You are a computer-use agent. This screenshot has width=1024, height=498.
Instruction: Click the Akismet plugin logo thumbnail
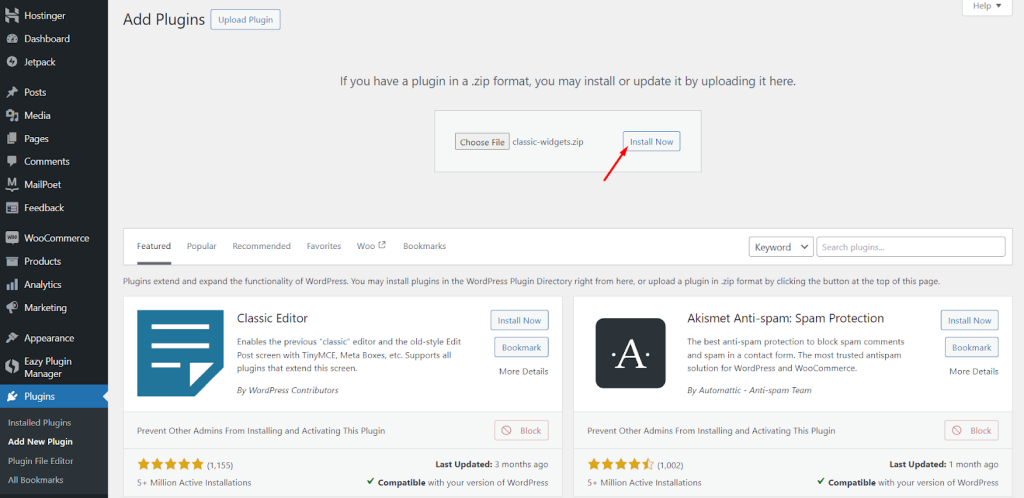click(630, 353)
